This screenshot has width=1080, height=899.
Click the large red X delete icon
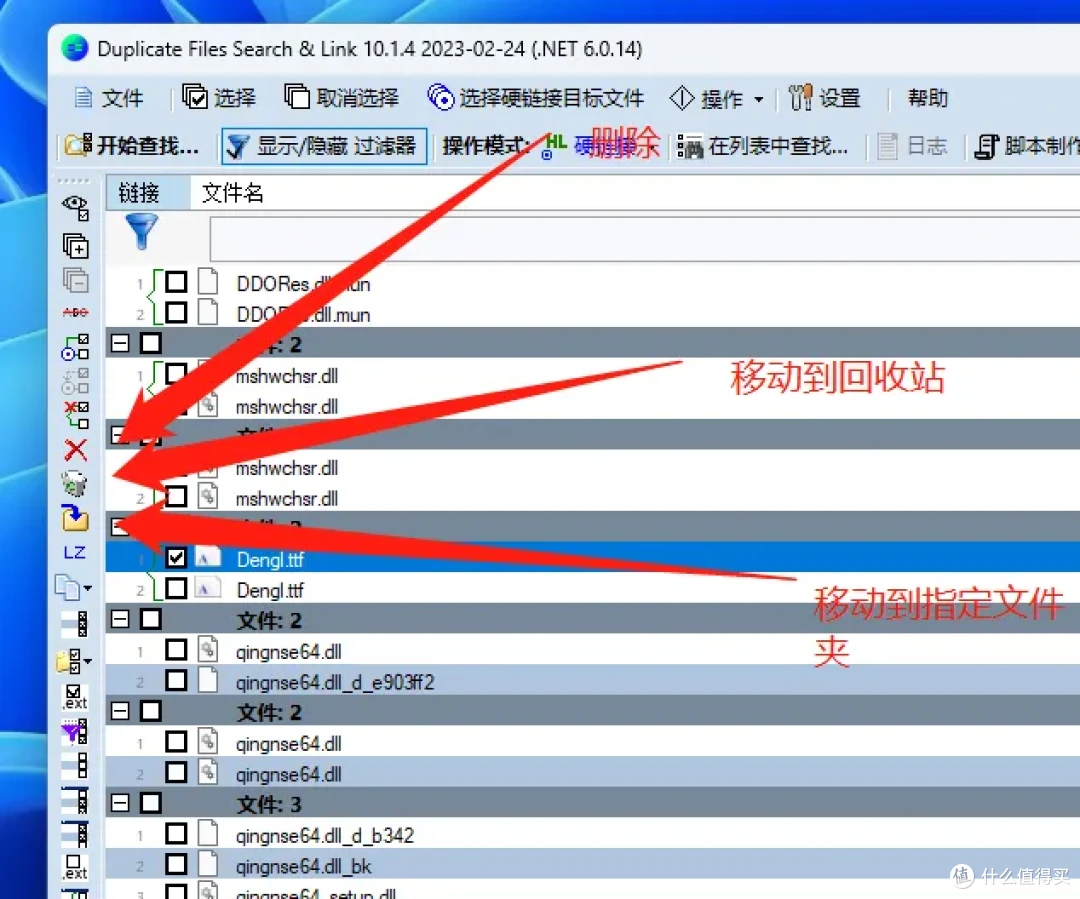[76, 450]
